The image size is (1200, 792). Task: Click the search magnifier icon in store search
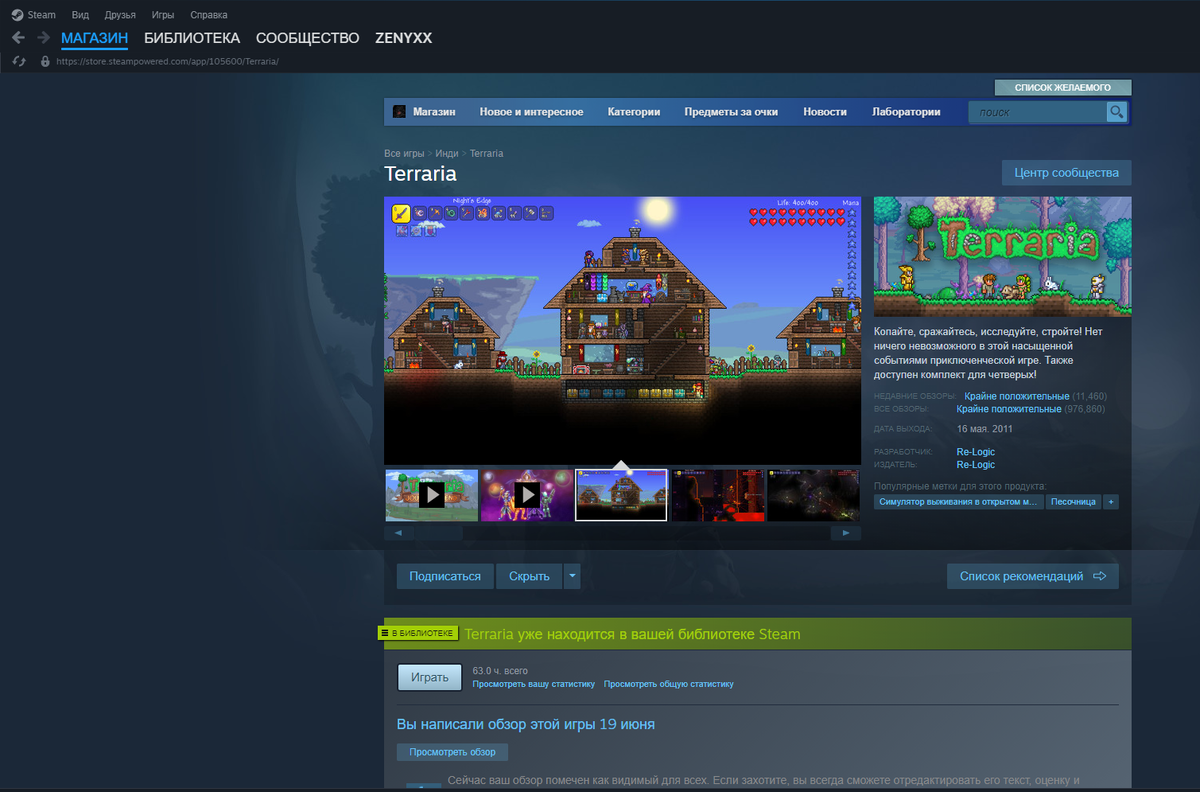coord(1116,112)
